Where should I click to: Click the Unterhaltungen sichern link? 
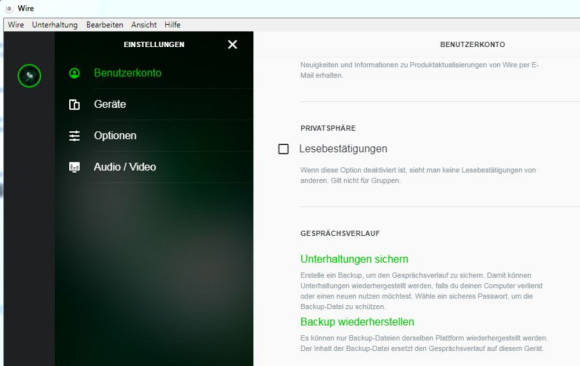point(354,259)
